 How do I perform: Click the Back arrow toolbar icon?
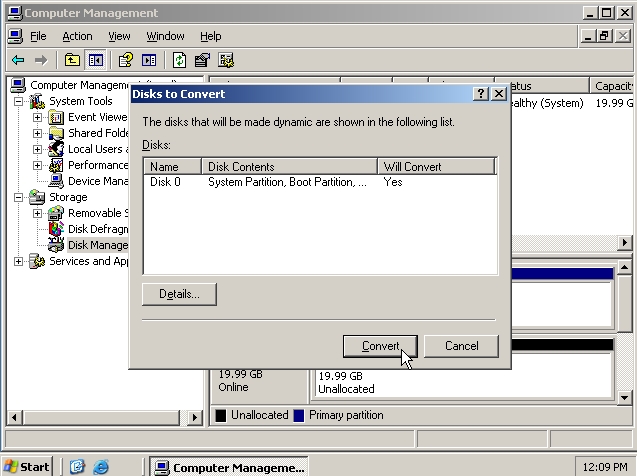18,61
